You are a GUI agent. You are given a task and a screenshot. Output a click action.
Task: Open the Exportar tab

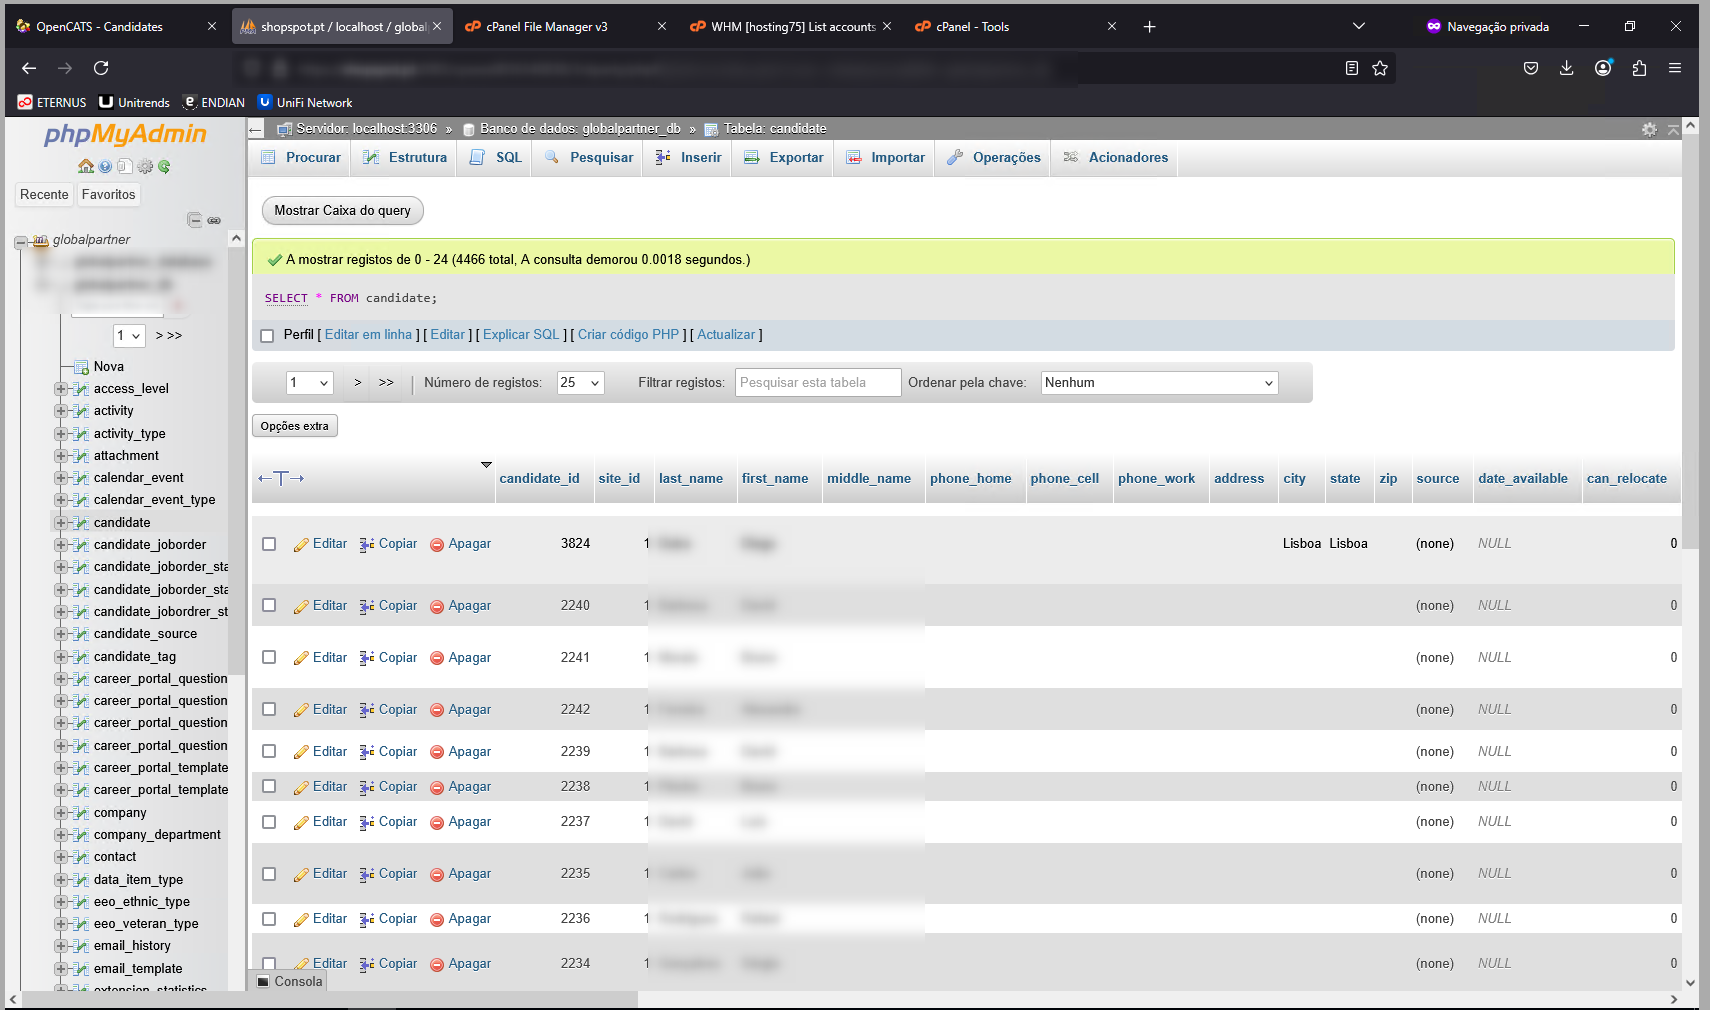pos(784,158)
